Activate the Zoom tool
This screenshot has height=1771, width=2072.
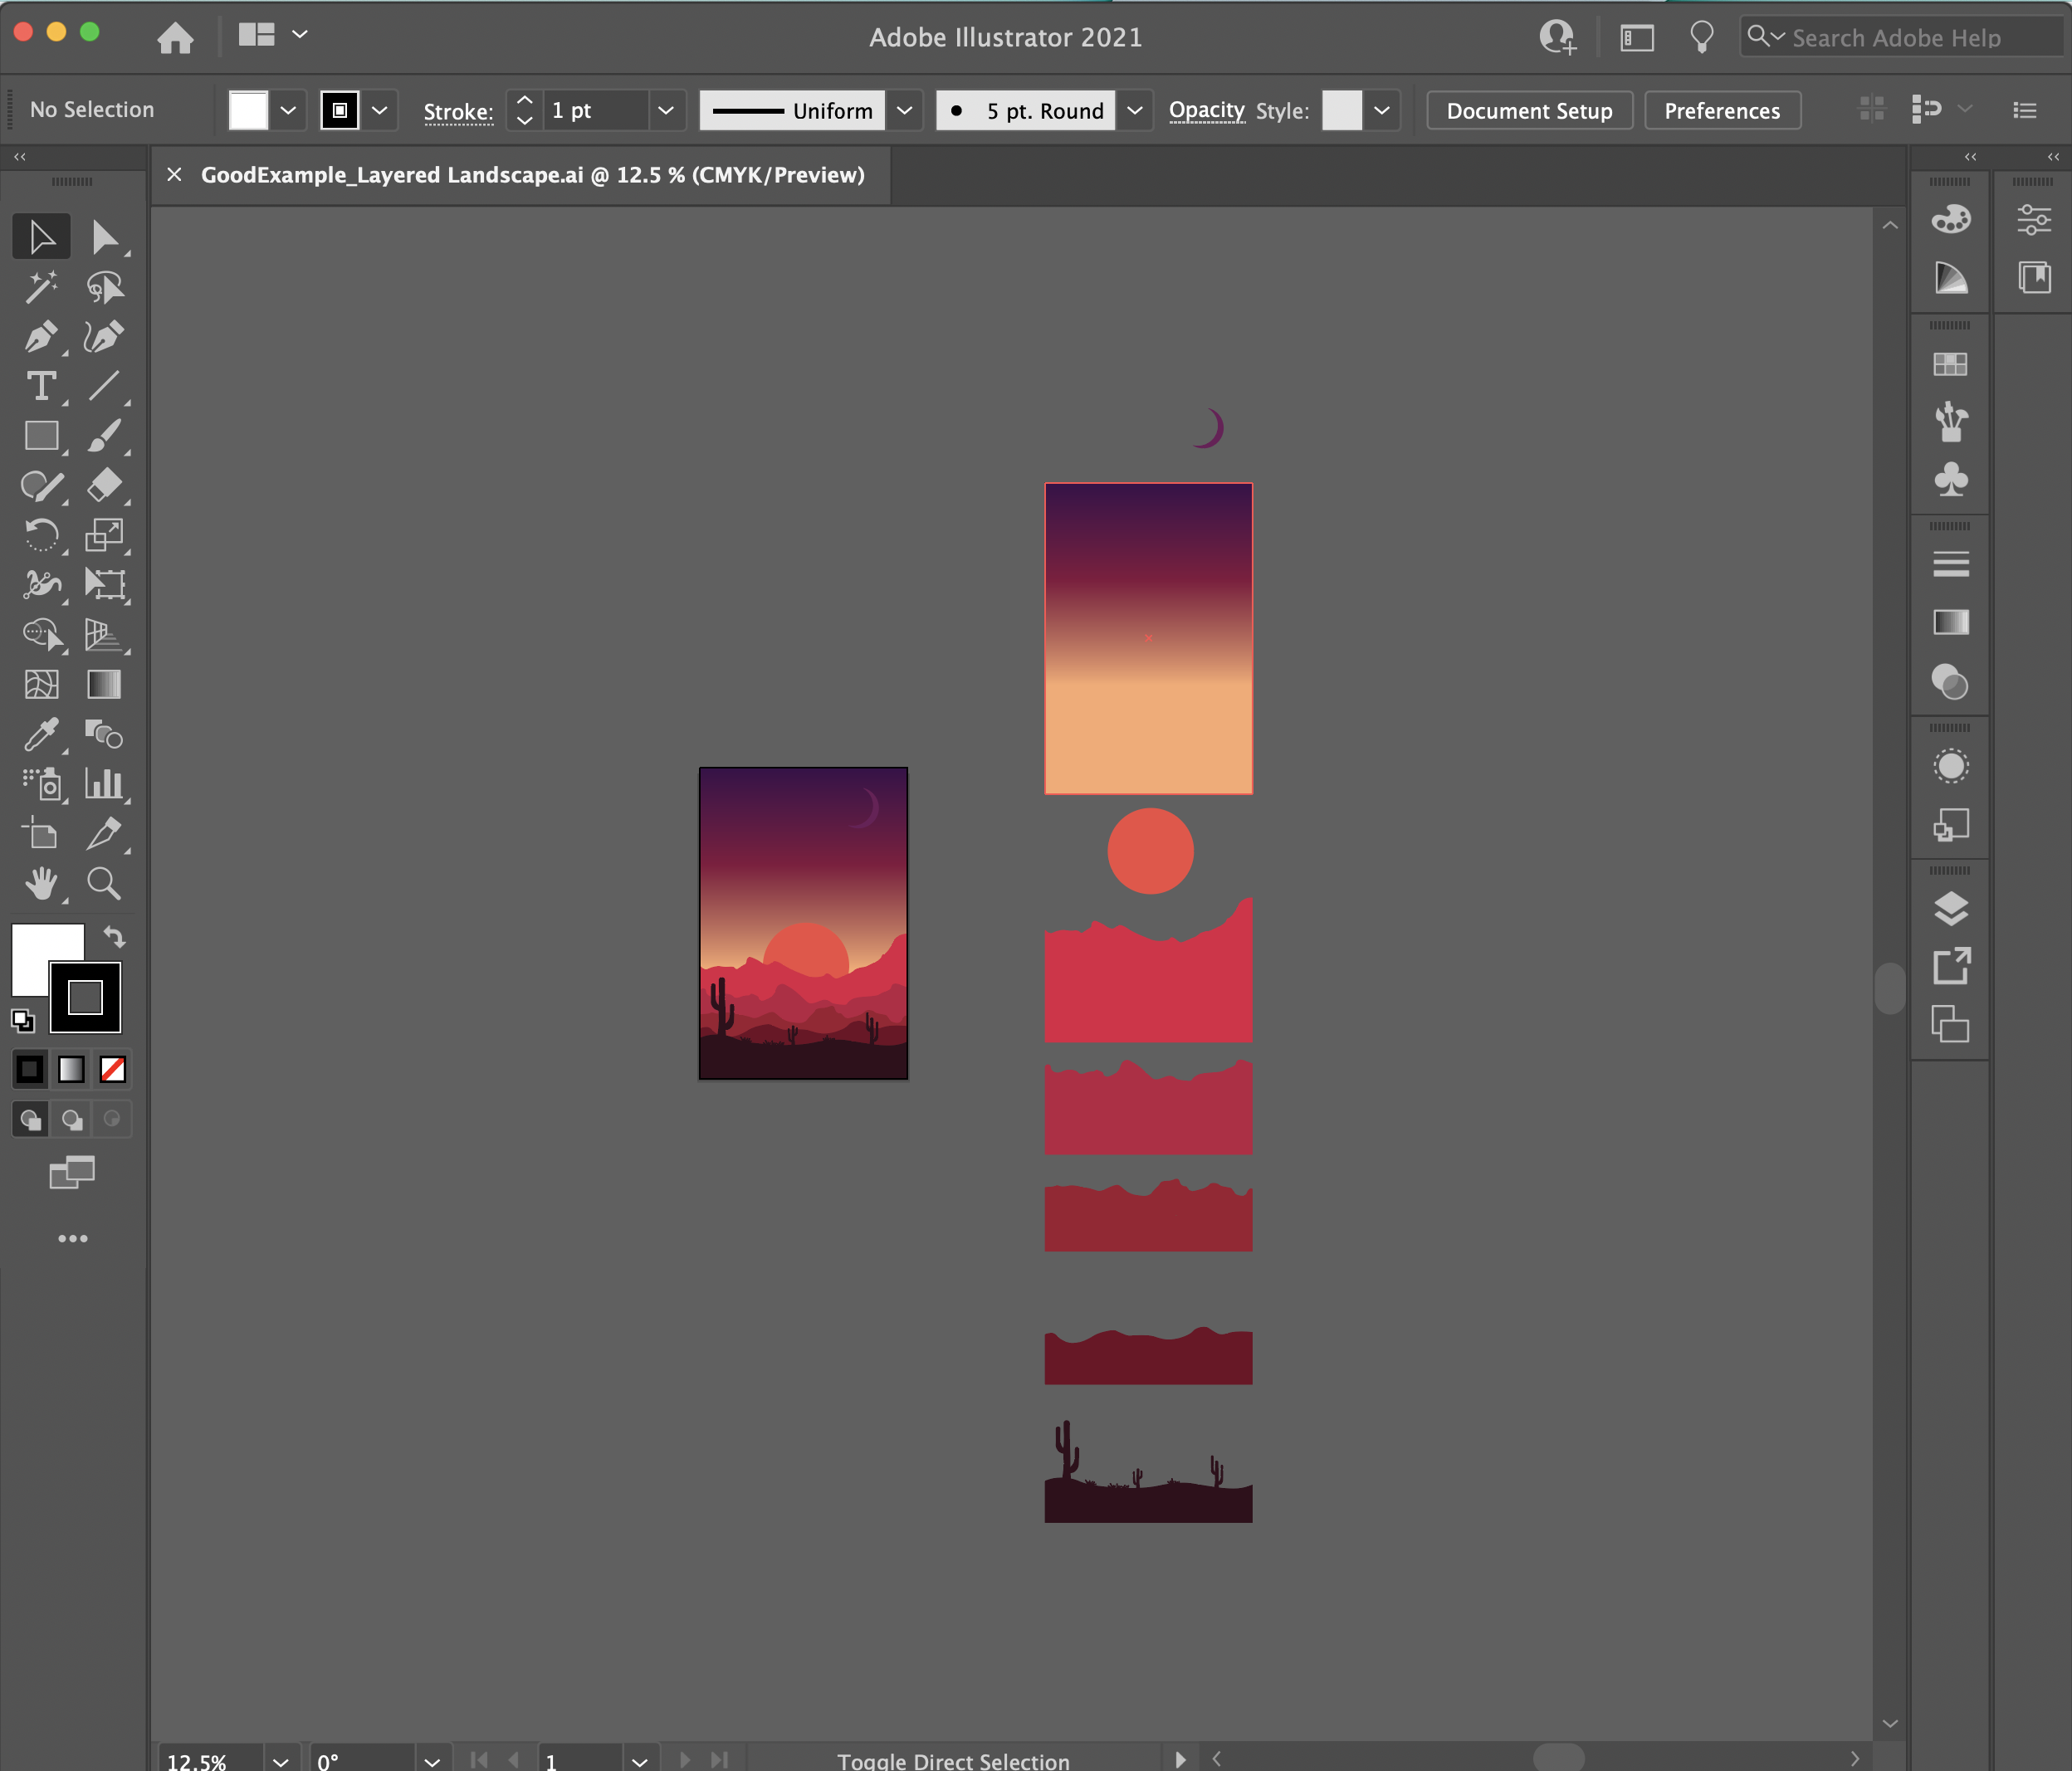pos(104,884)
